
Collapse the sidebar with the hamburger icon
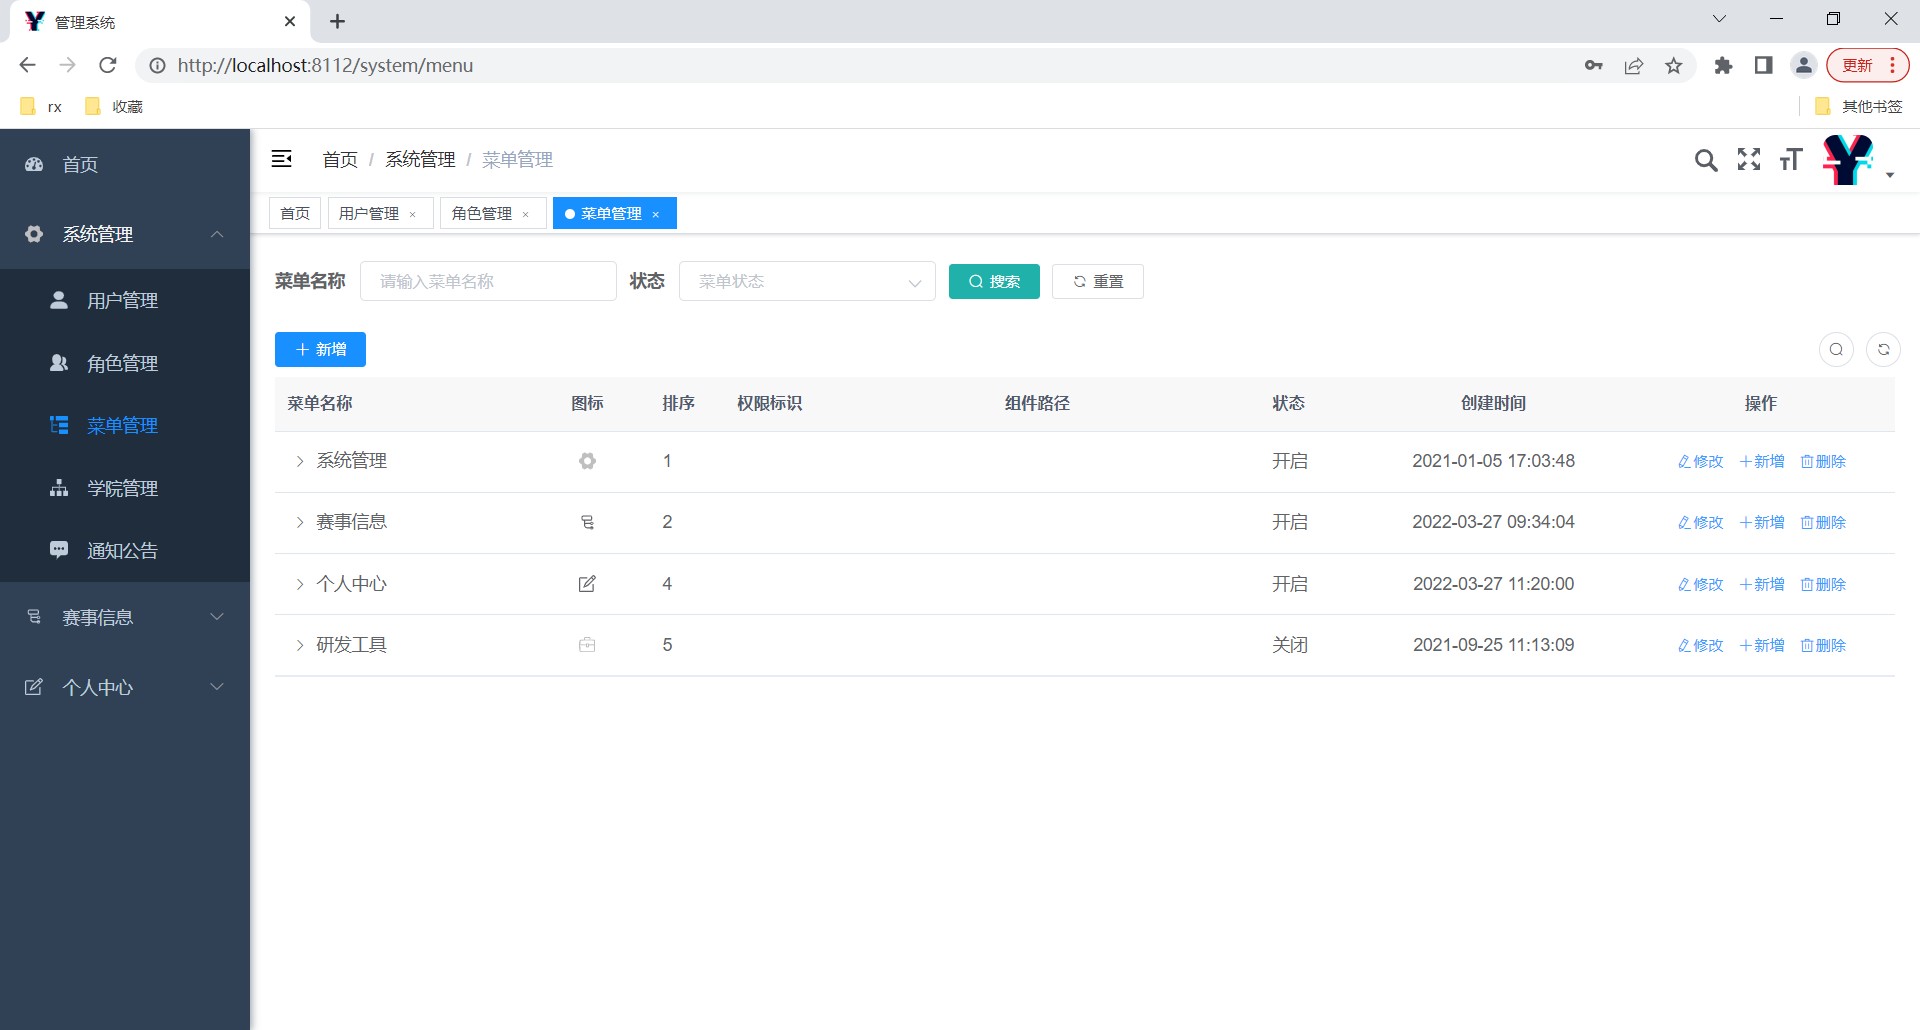tap(282, 159)
